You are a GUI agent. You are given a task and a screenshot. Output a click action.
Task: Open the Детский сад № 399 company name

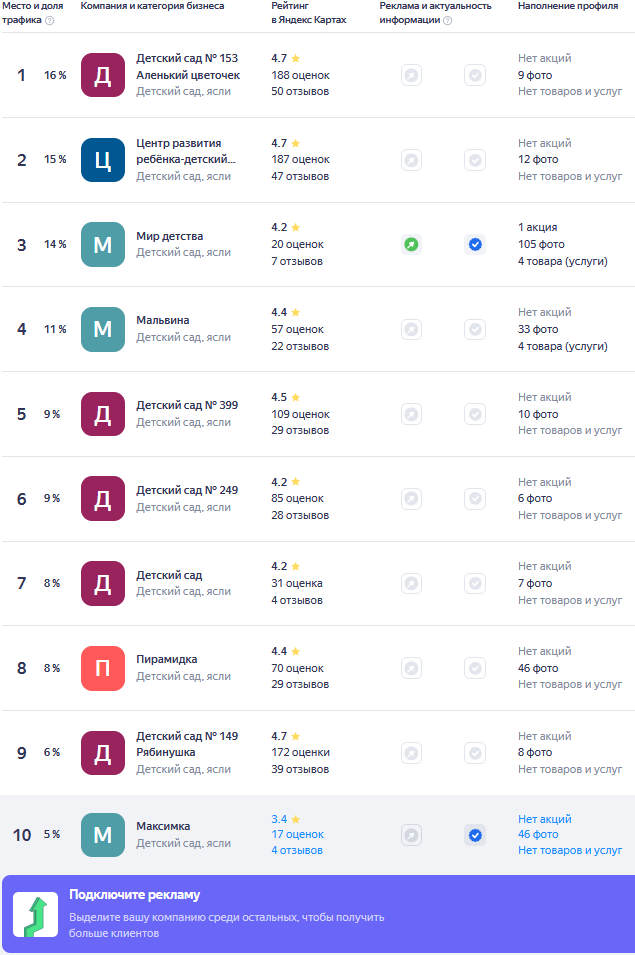coord(187,405)
